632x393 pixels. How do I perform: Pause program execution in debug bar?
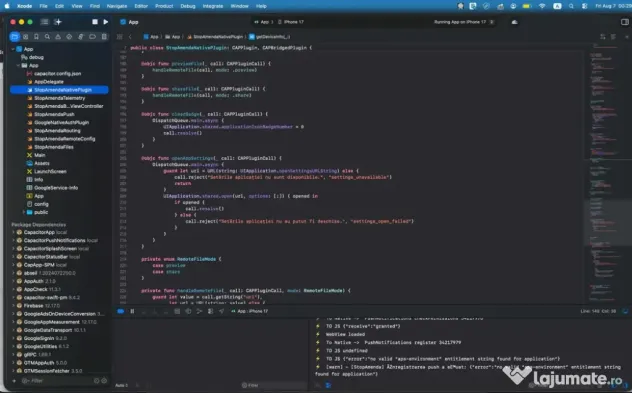tap(132, 311)
